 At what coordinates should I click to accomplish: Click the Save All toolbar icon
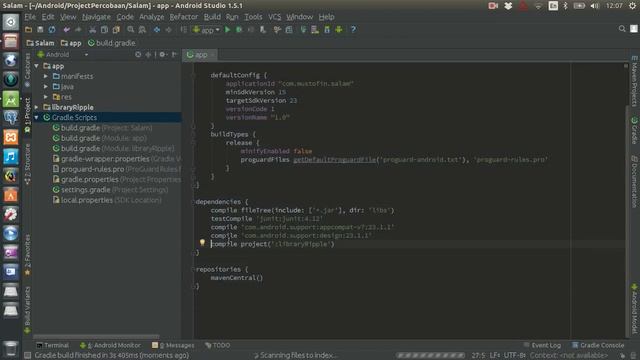40,30
